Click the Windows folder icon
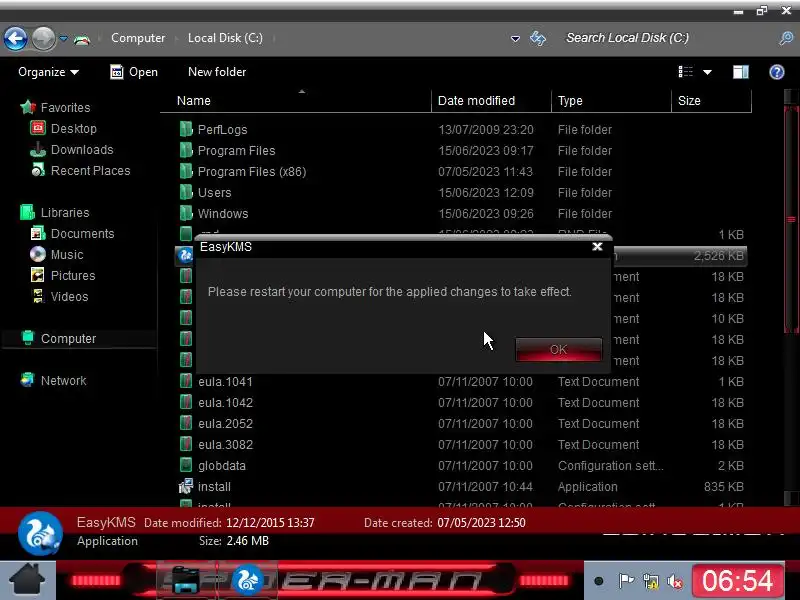800x600 pixels. [x=186, y=213]
